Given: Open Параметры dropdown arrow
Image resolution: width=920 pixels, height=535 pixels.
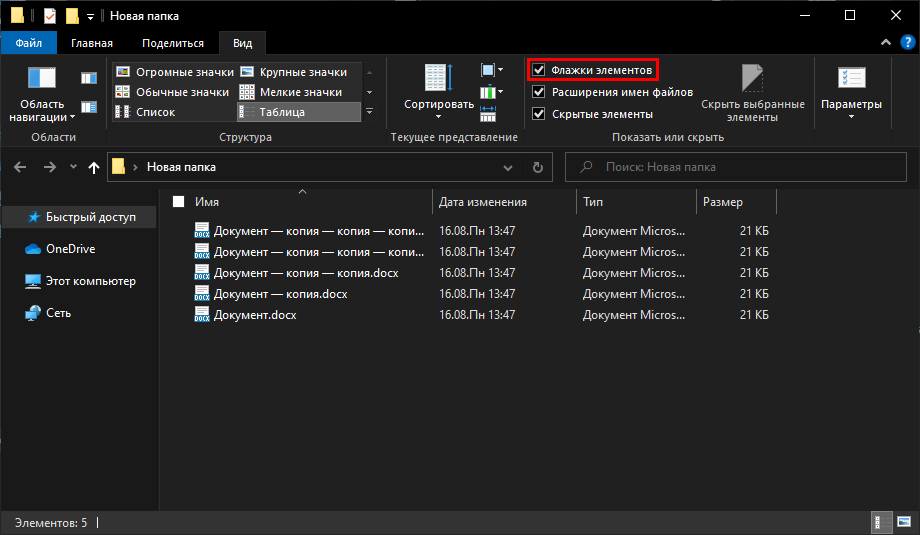Looking at the screenshot, I should pos(851,117).
